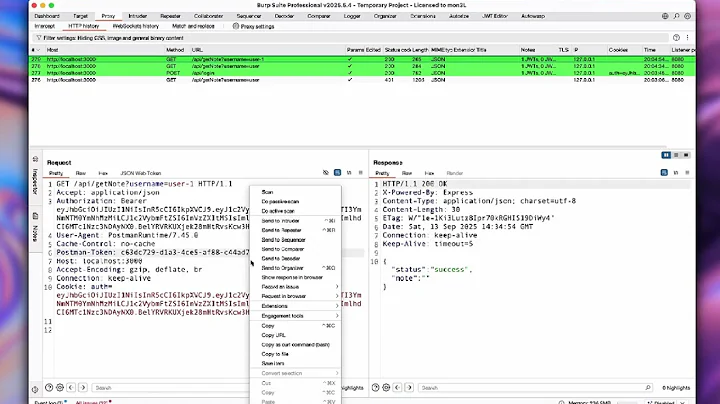Click in the response search field

tap(535, 387)
